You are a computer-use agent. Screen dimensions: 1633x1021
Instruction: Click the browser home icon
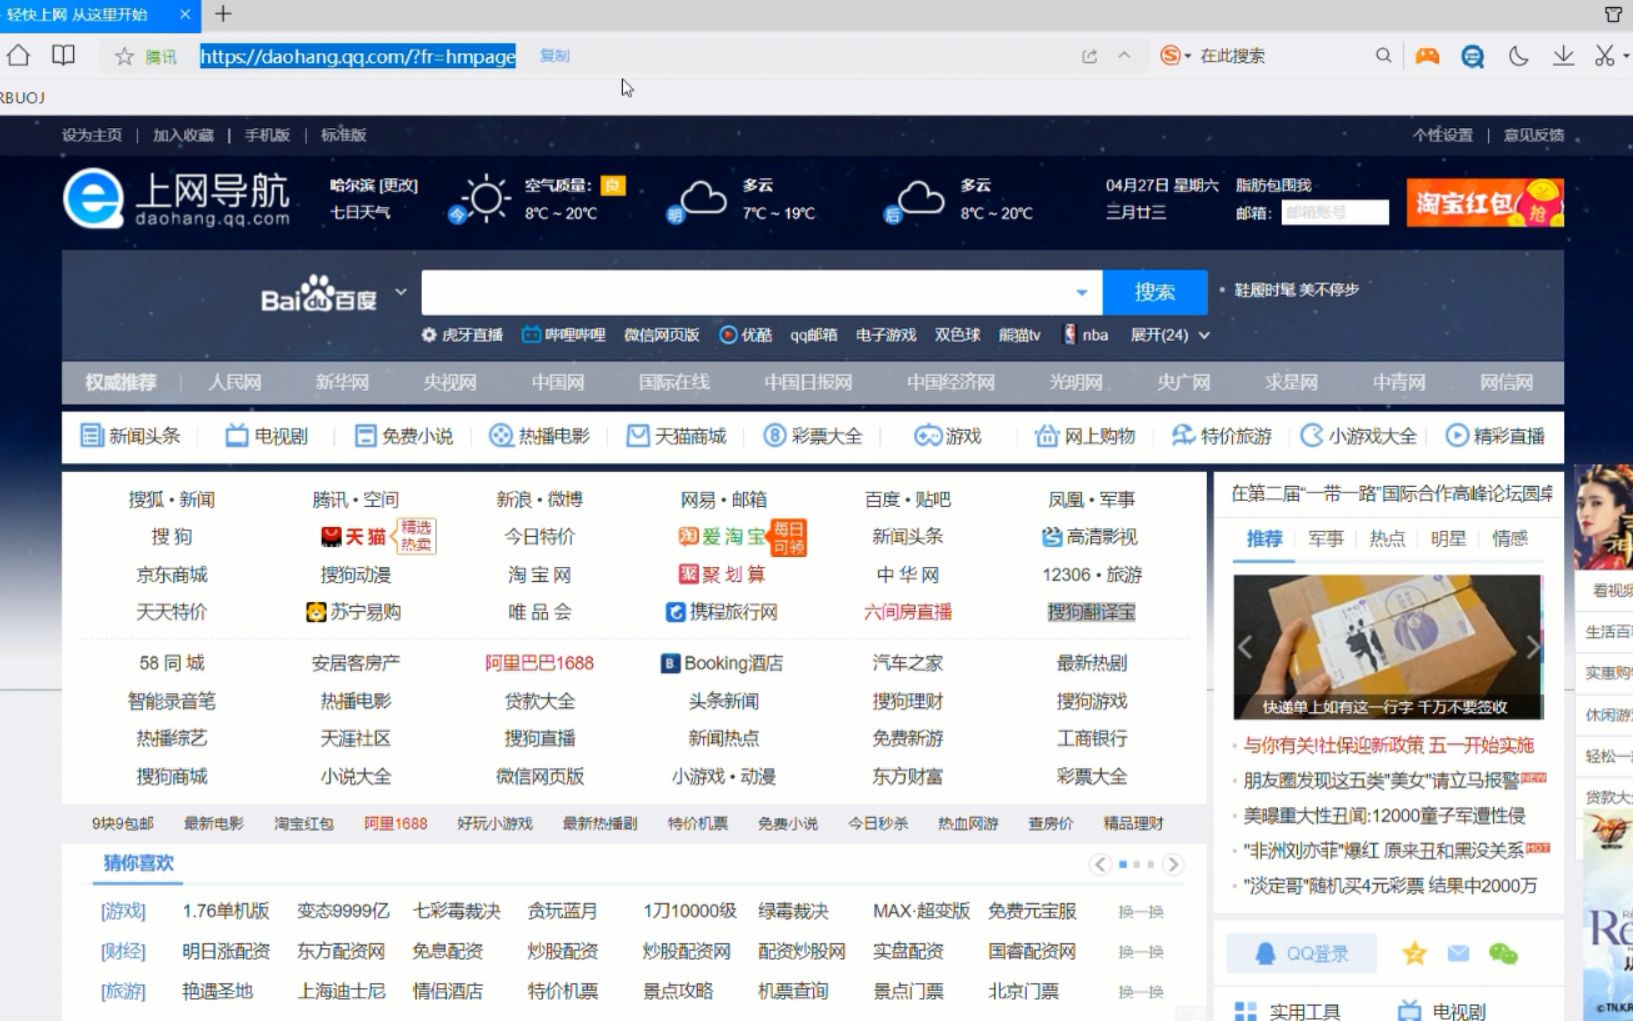18,56
